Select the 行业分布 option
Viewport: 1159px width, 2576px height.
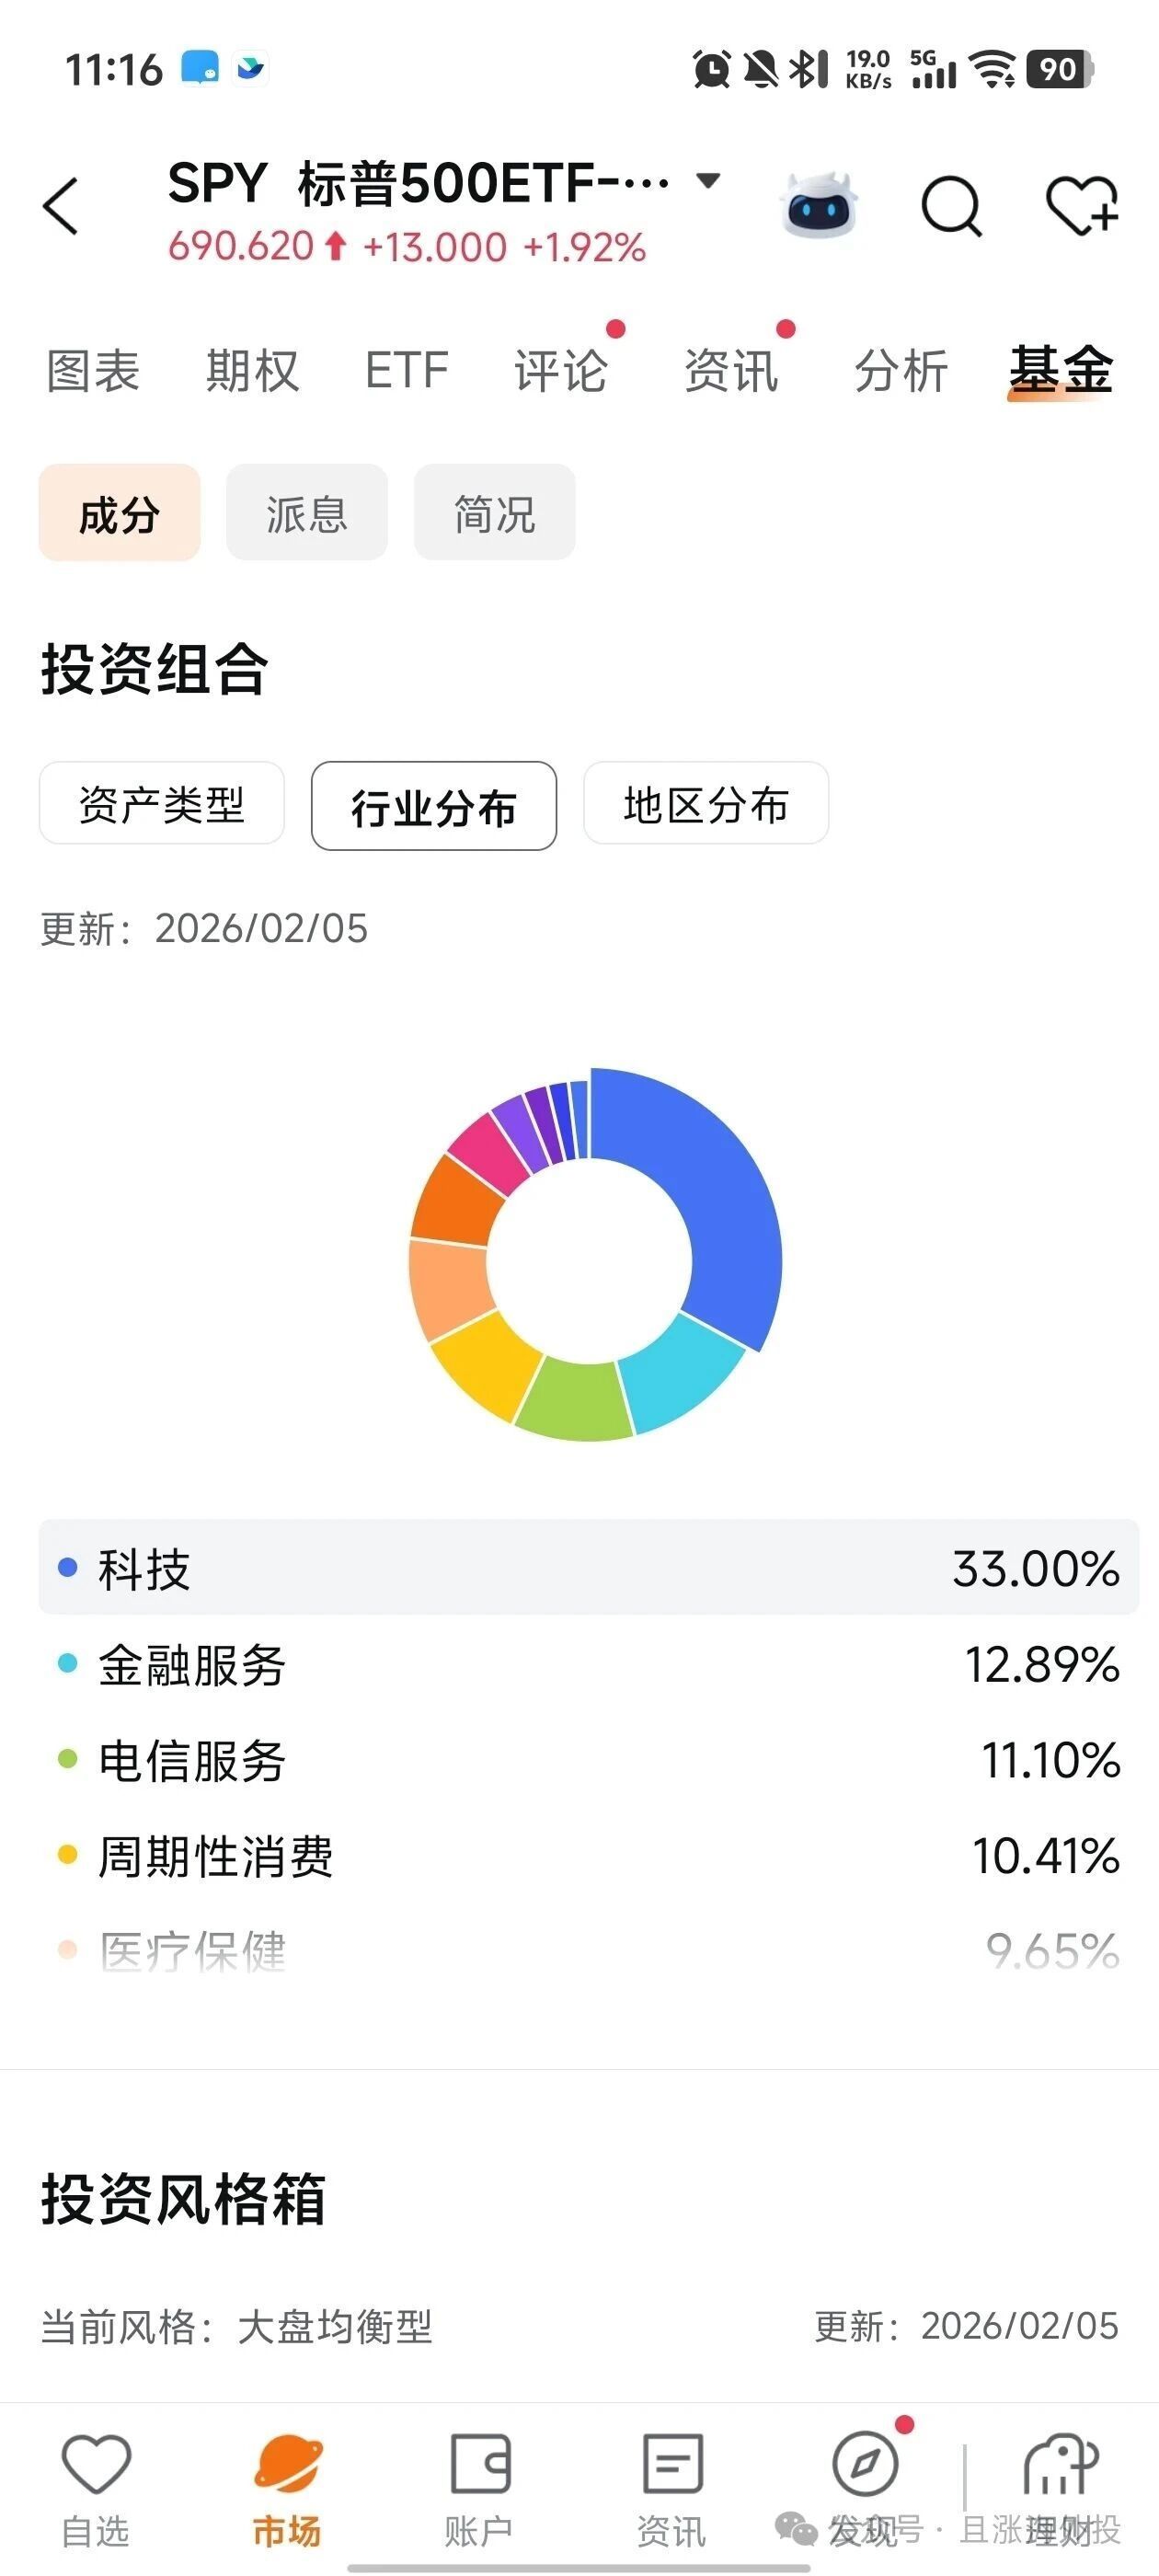pos(434,806)
